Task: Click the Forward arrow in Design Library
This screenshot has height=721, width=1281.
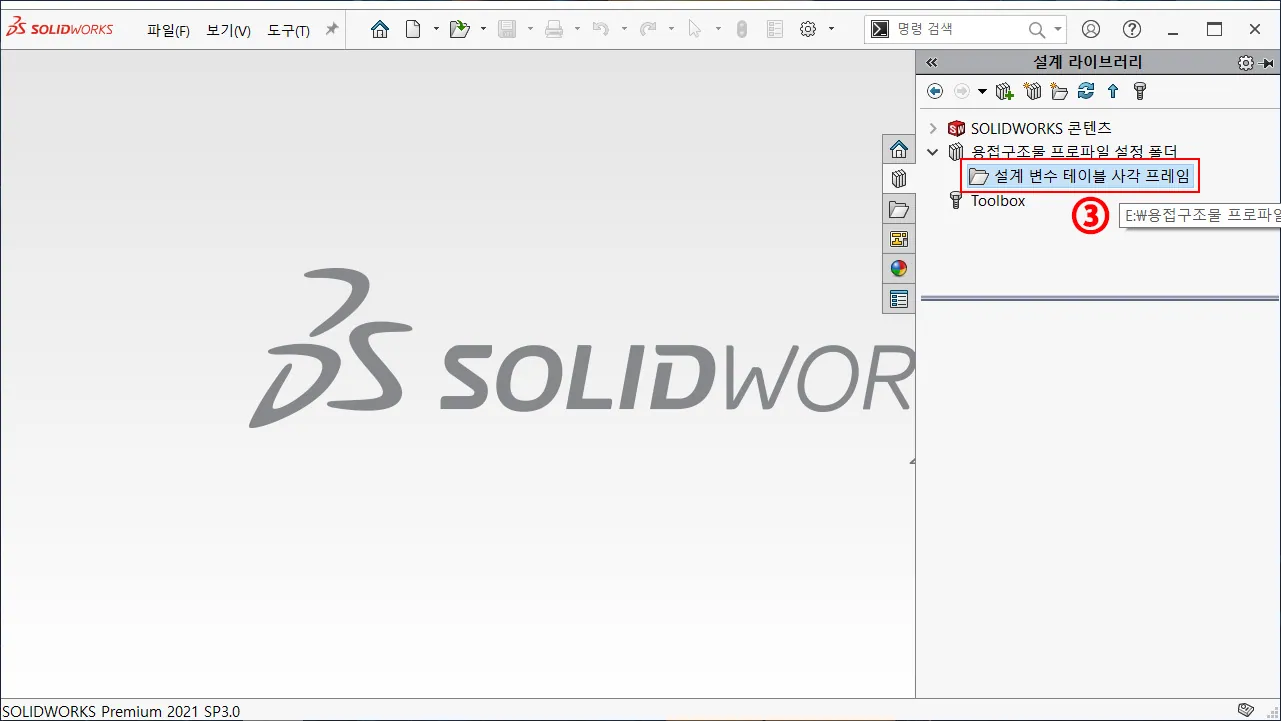Action: click(962, 91)
